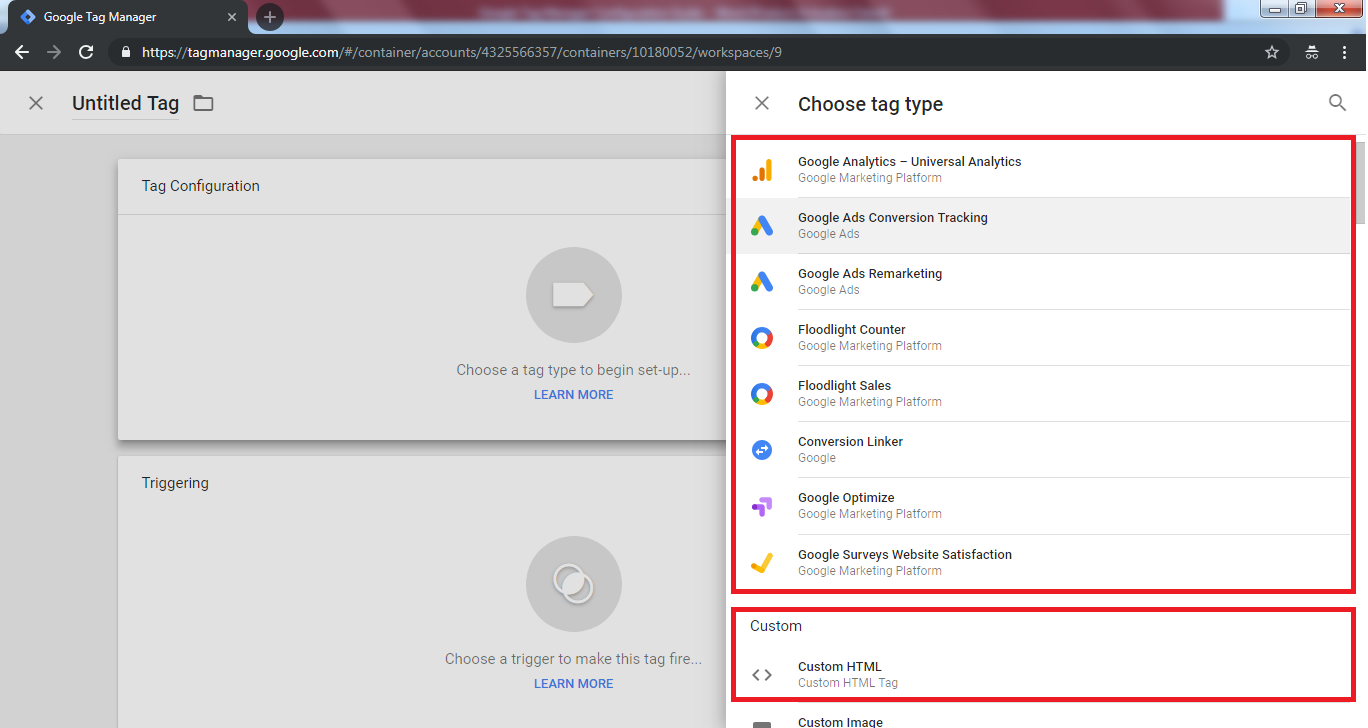
Task: Choose Floodlight Sales tag type
Action: 844,393
